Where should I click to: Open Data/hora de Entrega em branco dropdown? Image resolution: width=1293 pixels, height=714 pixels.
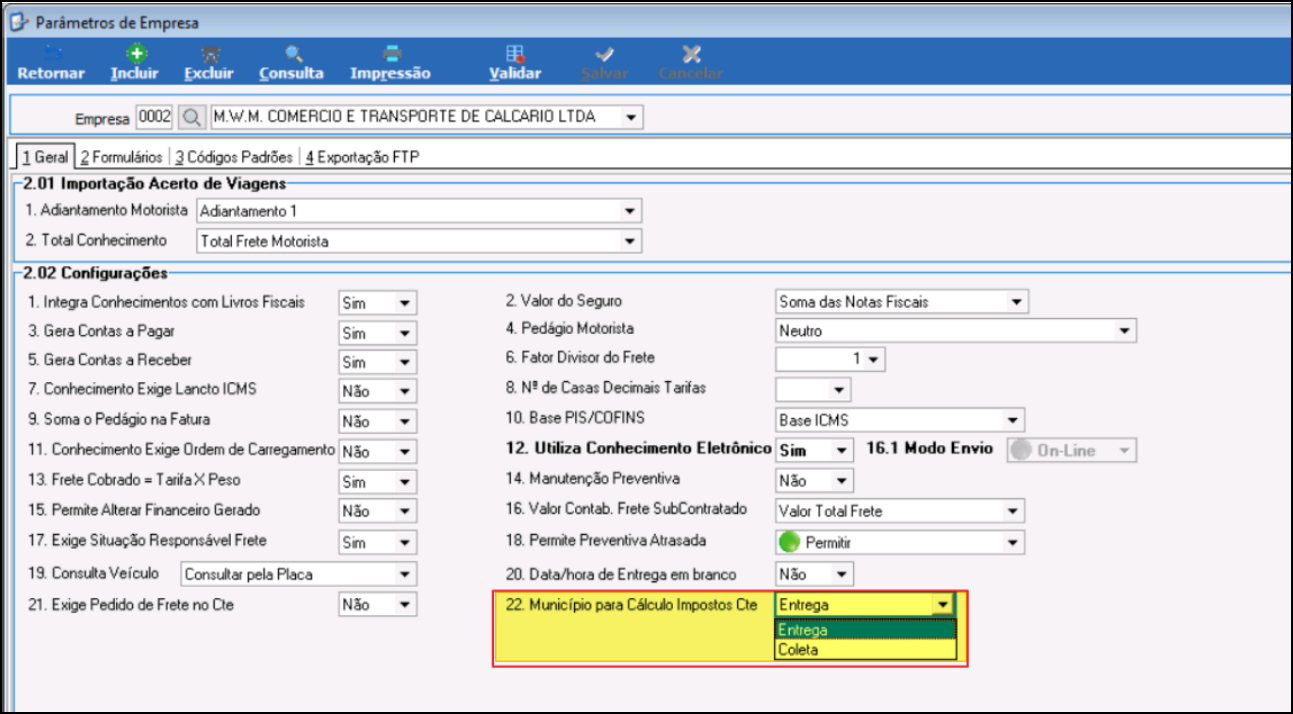842,574
